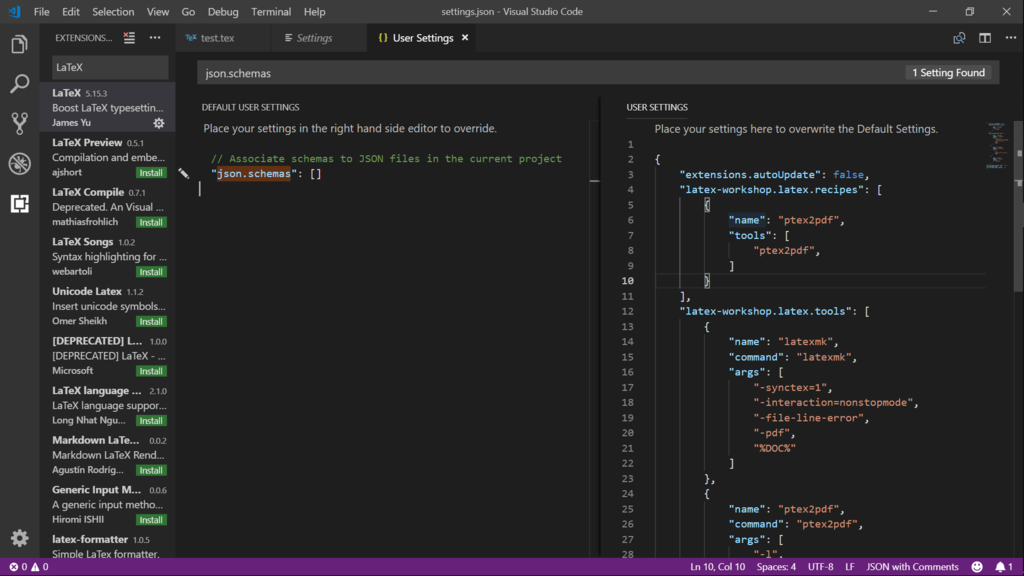
Task: Select the LaTeX 5.15.3 extension entry
Action: click(x=108, y=107)
